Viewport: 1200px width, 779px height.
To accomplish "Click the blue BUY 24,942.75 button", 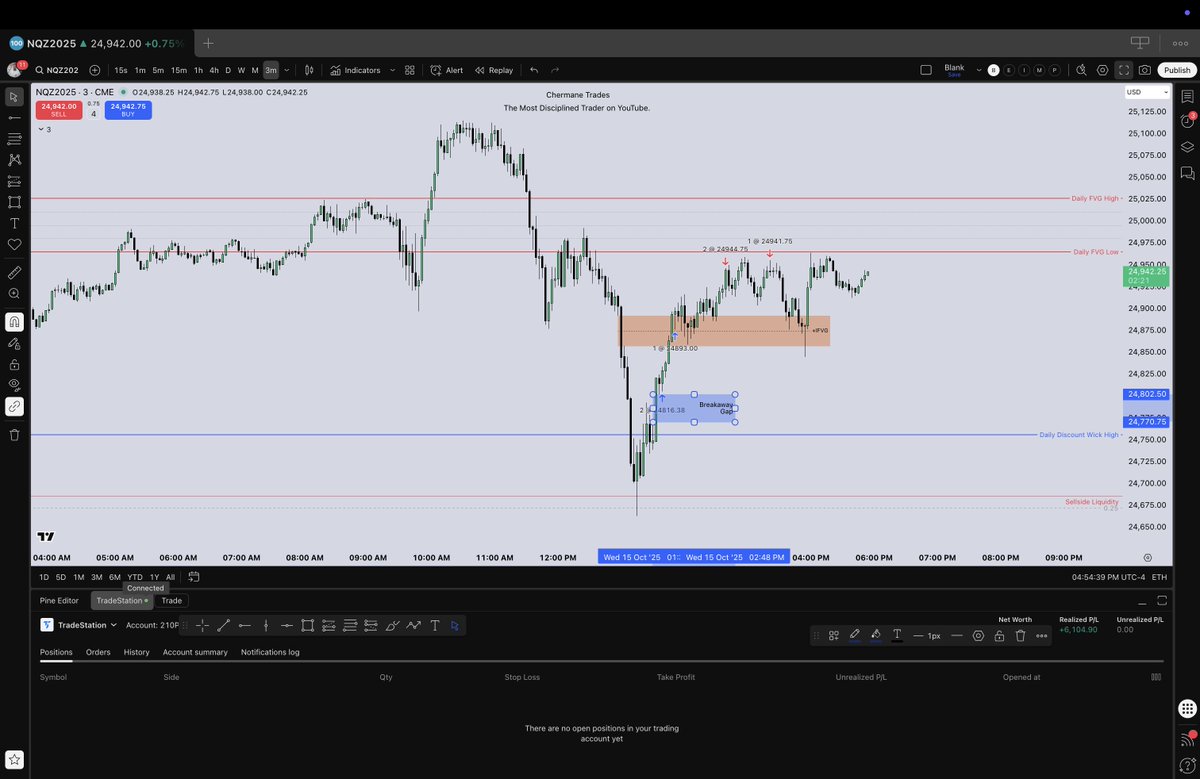I will pyautogui.click(x=128, y=109).
